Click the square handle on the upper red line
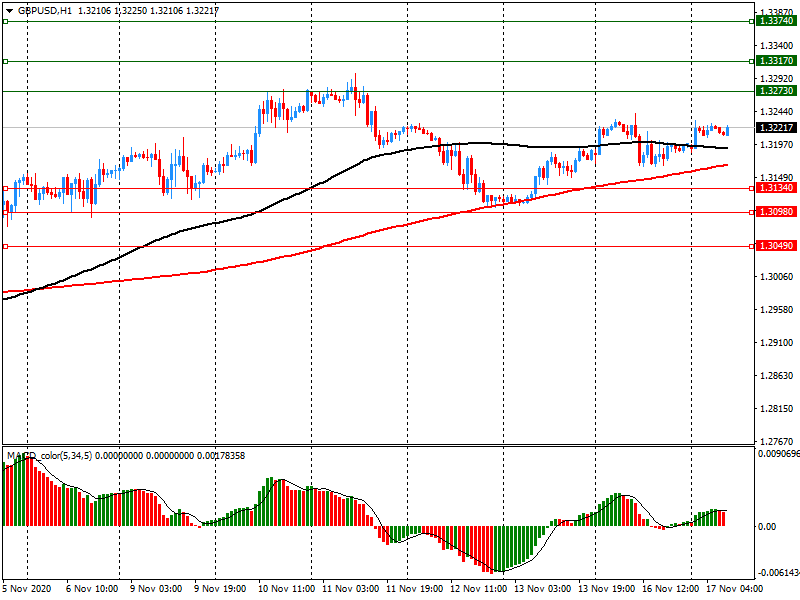Image resolution: width=800 pixels, height=600 pixels. (5, 188)
